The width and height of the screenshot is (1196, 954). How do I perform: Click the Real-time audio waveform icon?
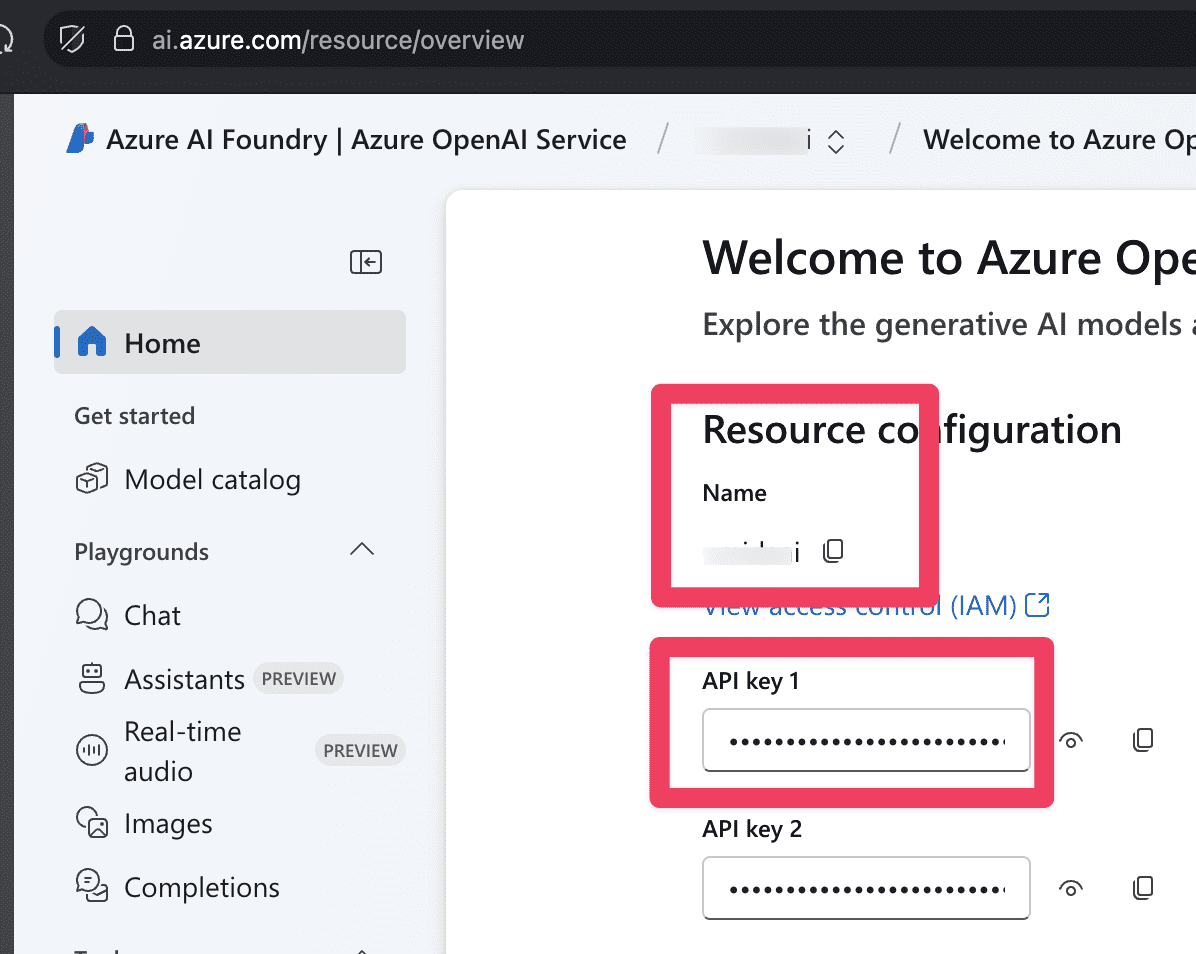(x=92, y=750)
